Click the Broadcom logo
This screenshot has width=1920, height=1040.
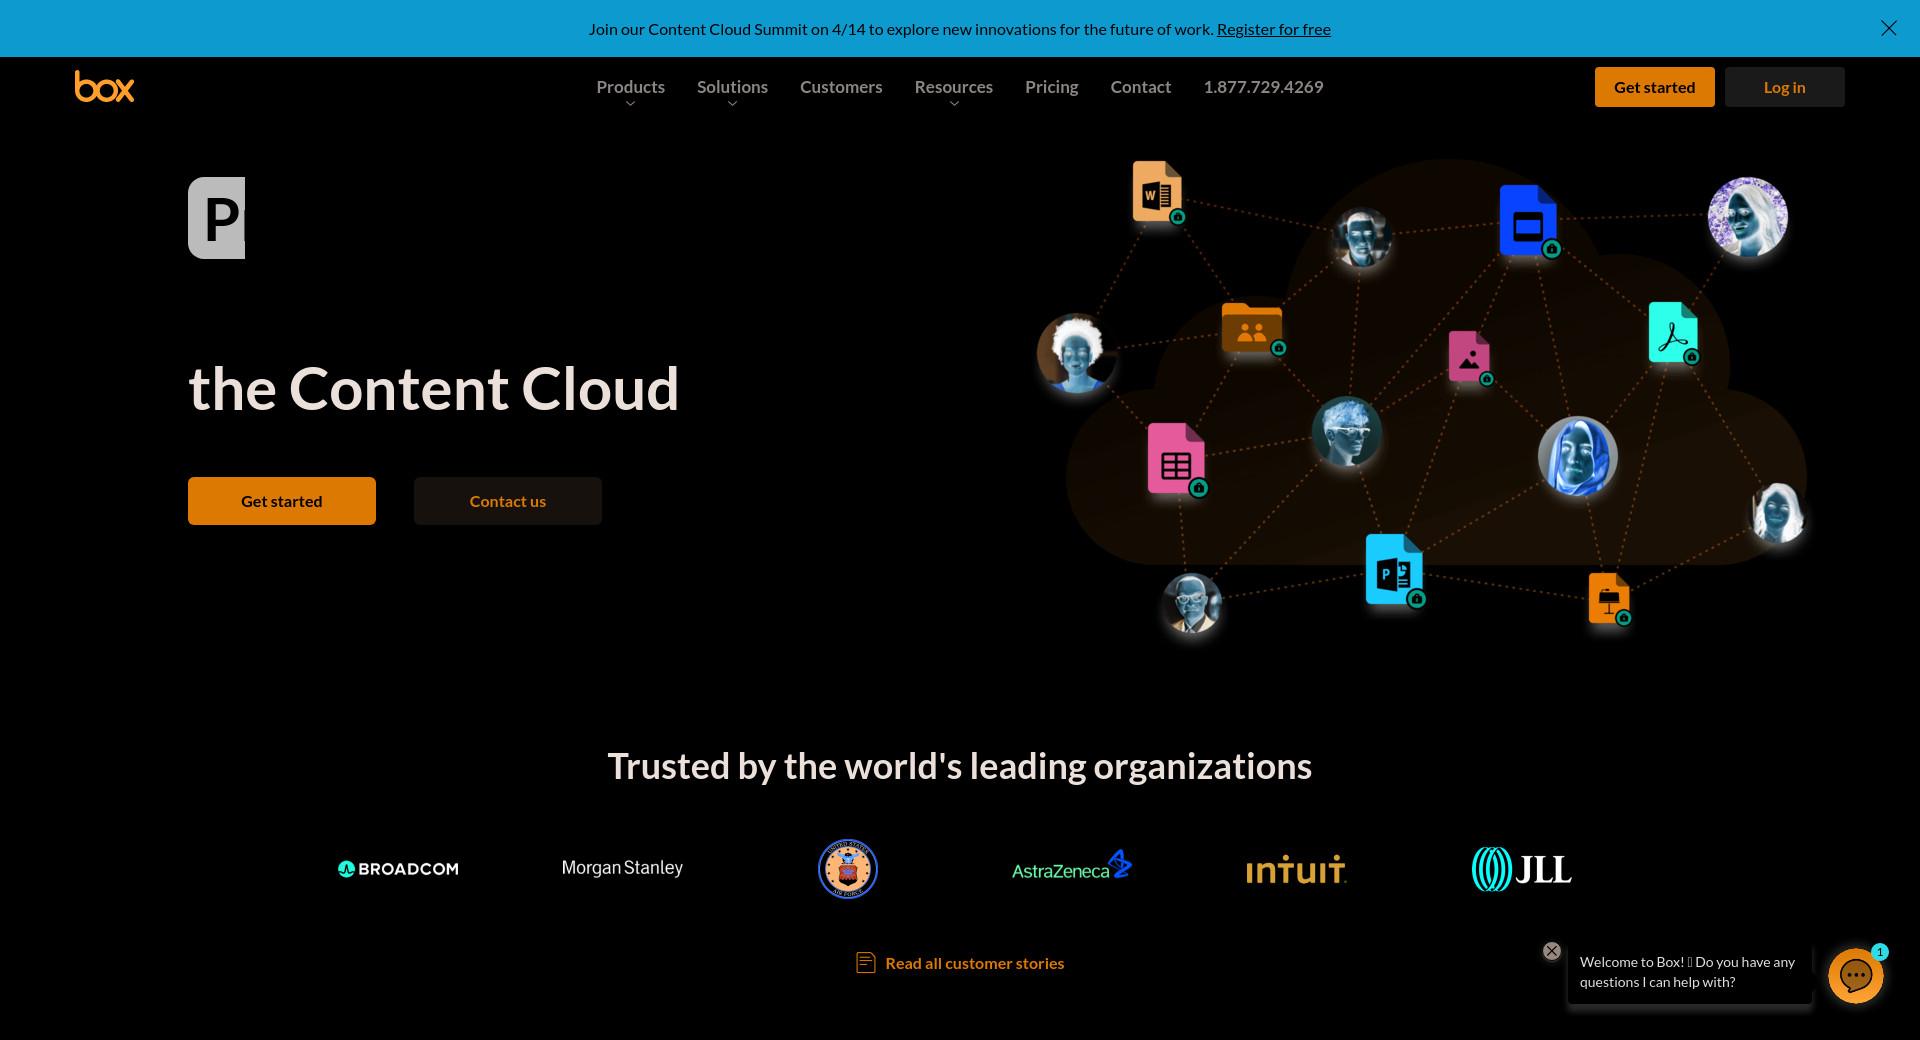(x=398, y=869)
